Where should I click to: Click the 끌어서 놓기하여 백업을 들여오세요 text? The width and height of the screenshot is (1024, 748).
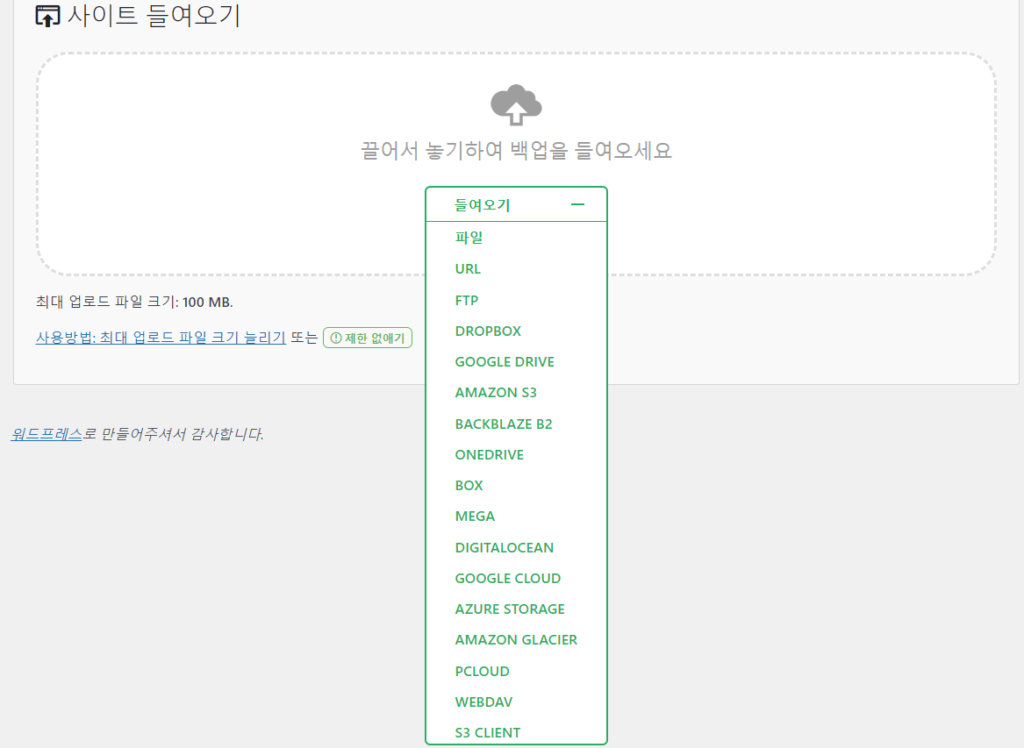point(516,150)
